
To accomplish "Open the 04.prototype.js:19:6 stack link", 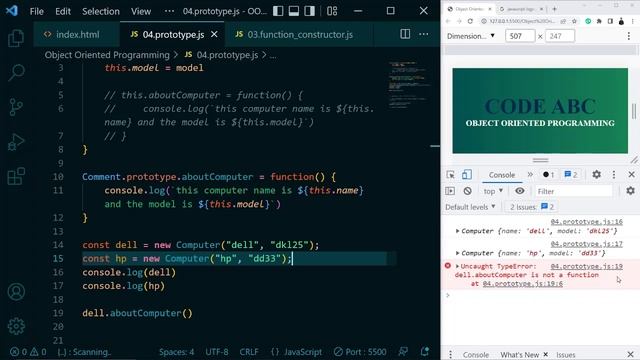I will click(522, 284).
